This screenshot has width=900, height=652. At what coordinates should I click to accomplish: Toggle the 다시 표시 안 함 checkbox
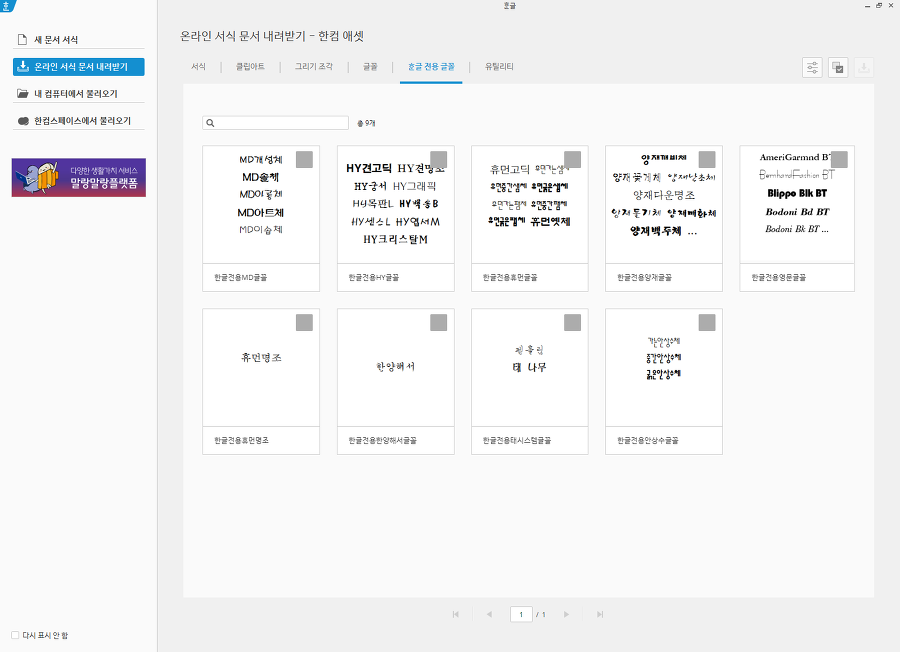click(x=15, y=635)
